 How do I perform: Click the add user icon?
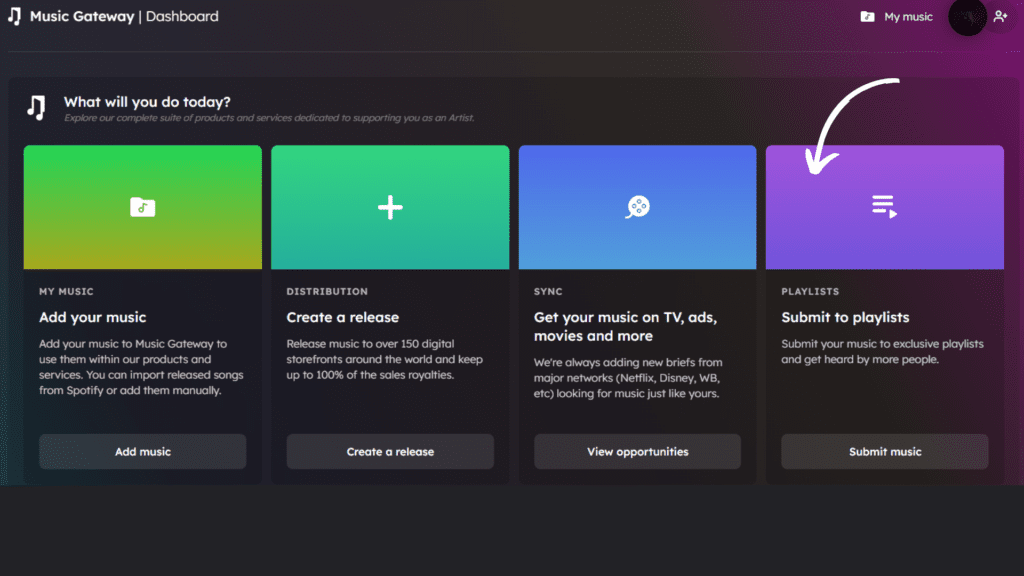click(x=1000, y=16)
